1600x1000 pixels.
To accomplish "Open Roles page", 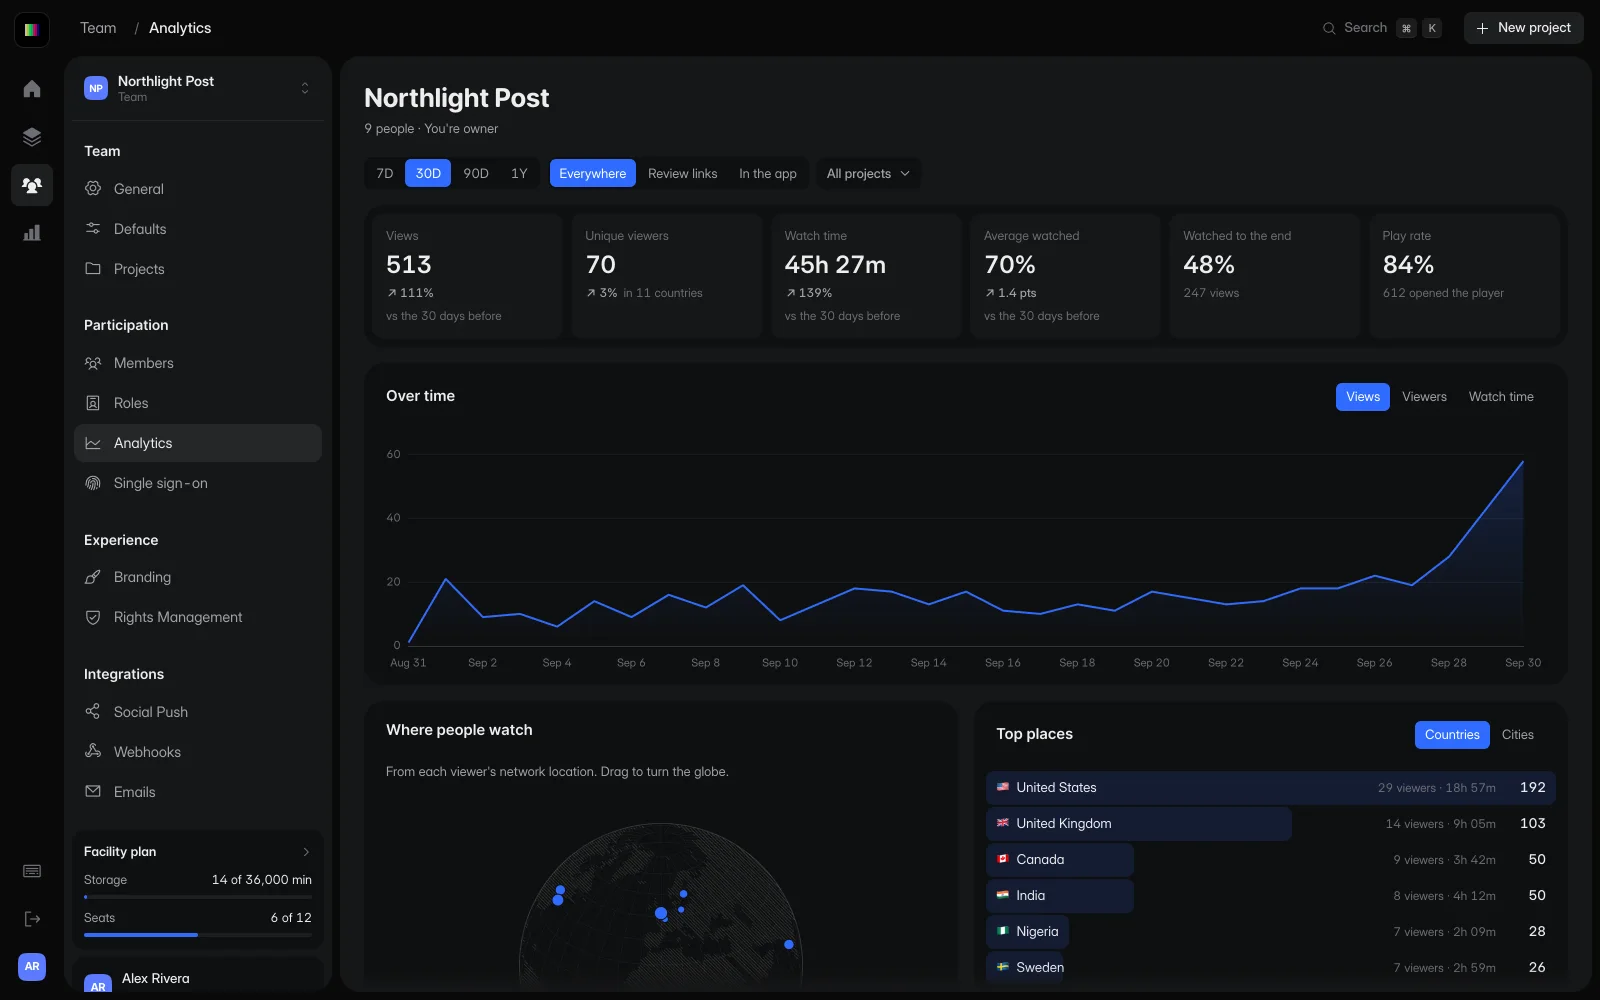I will [x=198, y=403].
